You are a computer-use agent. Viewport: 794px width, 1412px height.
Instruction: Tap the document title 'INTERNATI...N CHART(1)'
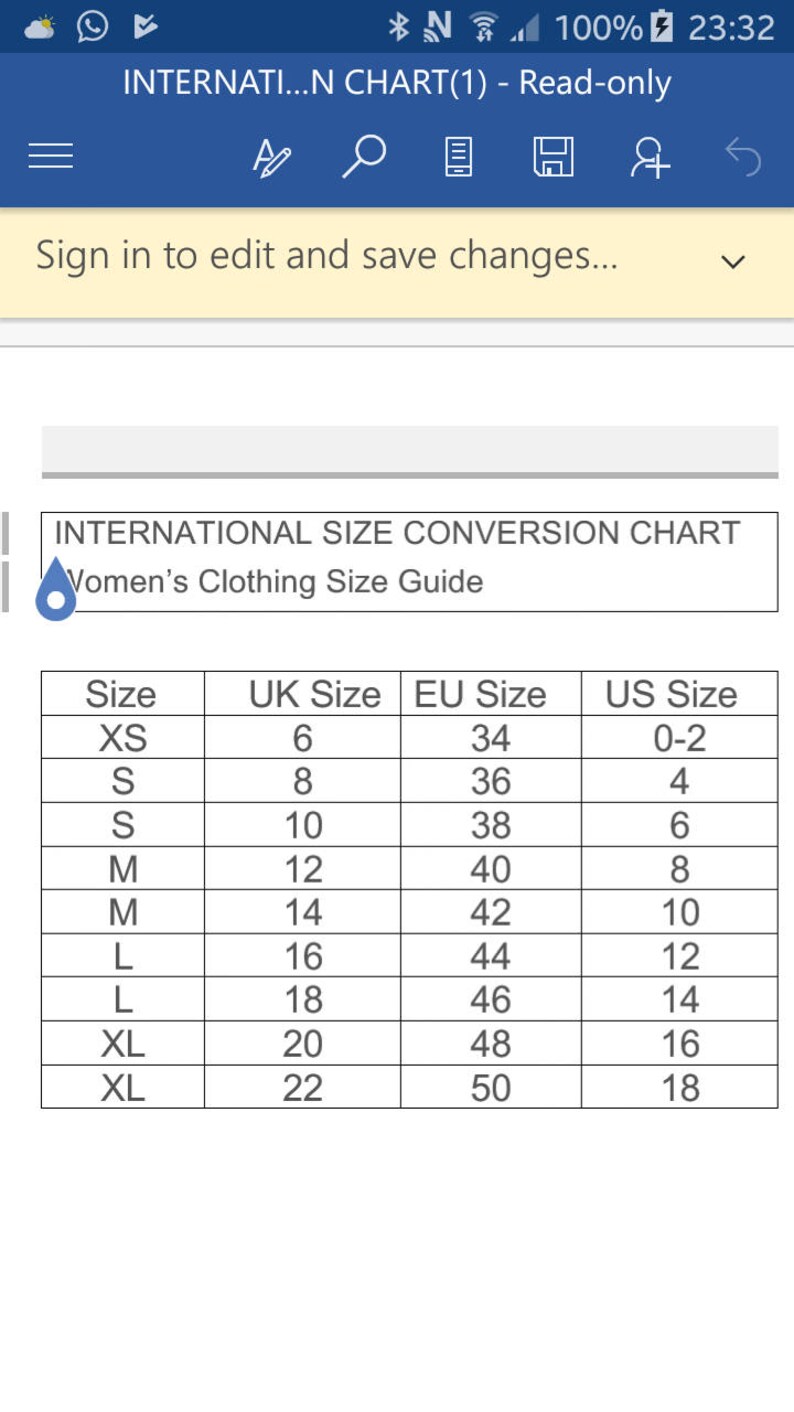[305, 83]
